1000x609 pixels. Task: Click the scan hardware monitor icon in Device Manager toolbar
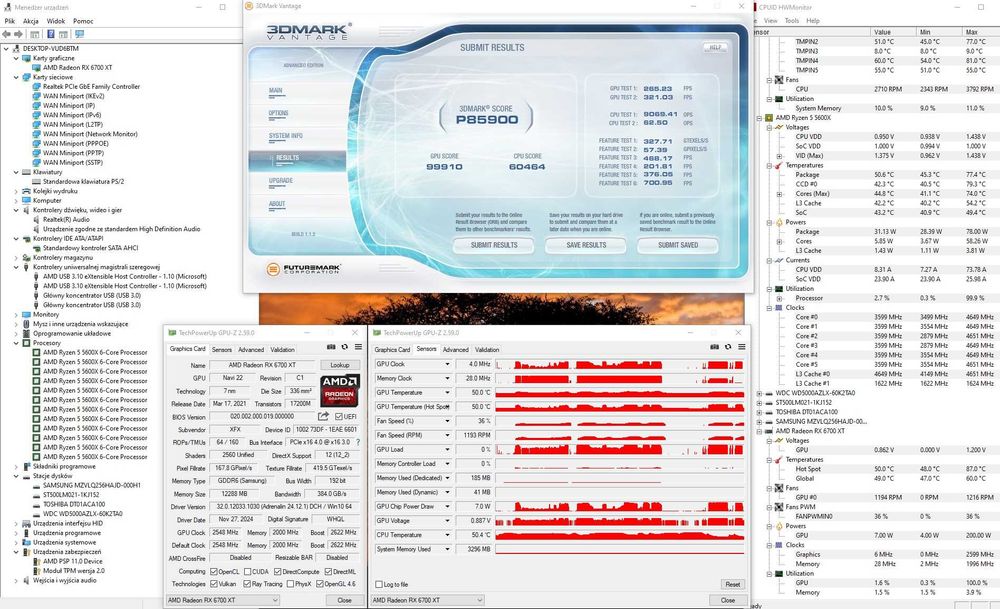[79, 34]
